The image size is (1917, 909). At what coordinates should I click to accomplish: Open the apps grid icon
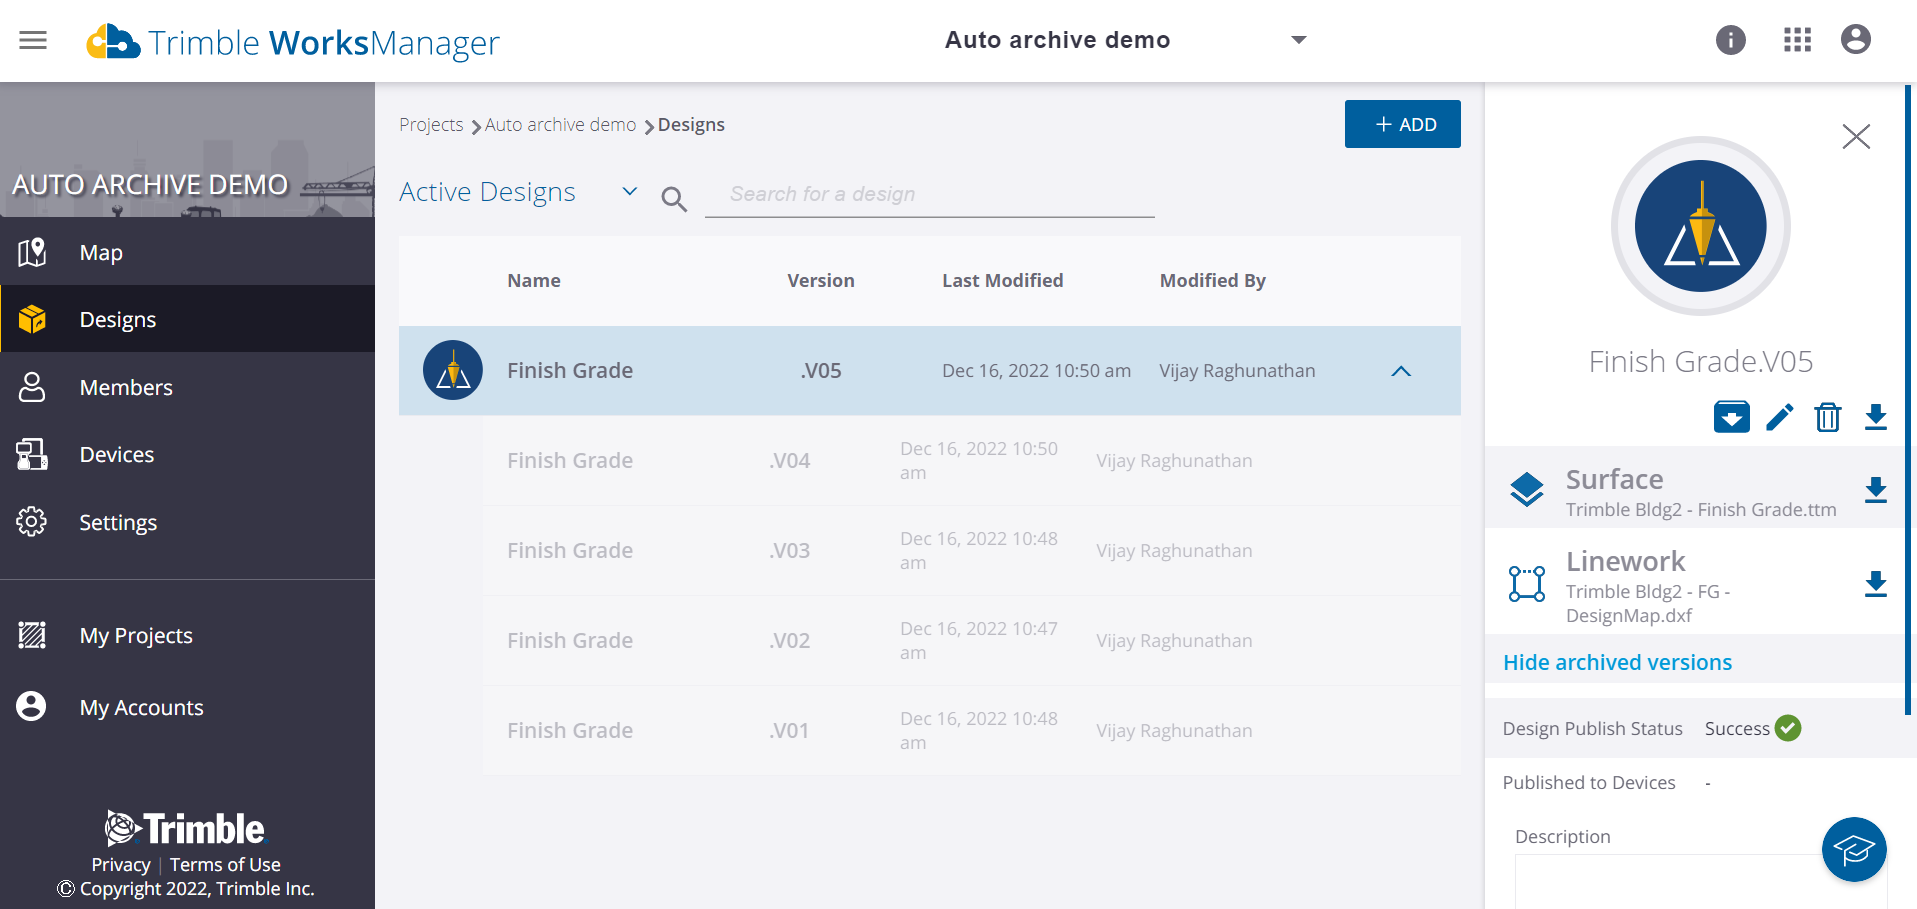[1797, 40]
